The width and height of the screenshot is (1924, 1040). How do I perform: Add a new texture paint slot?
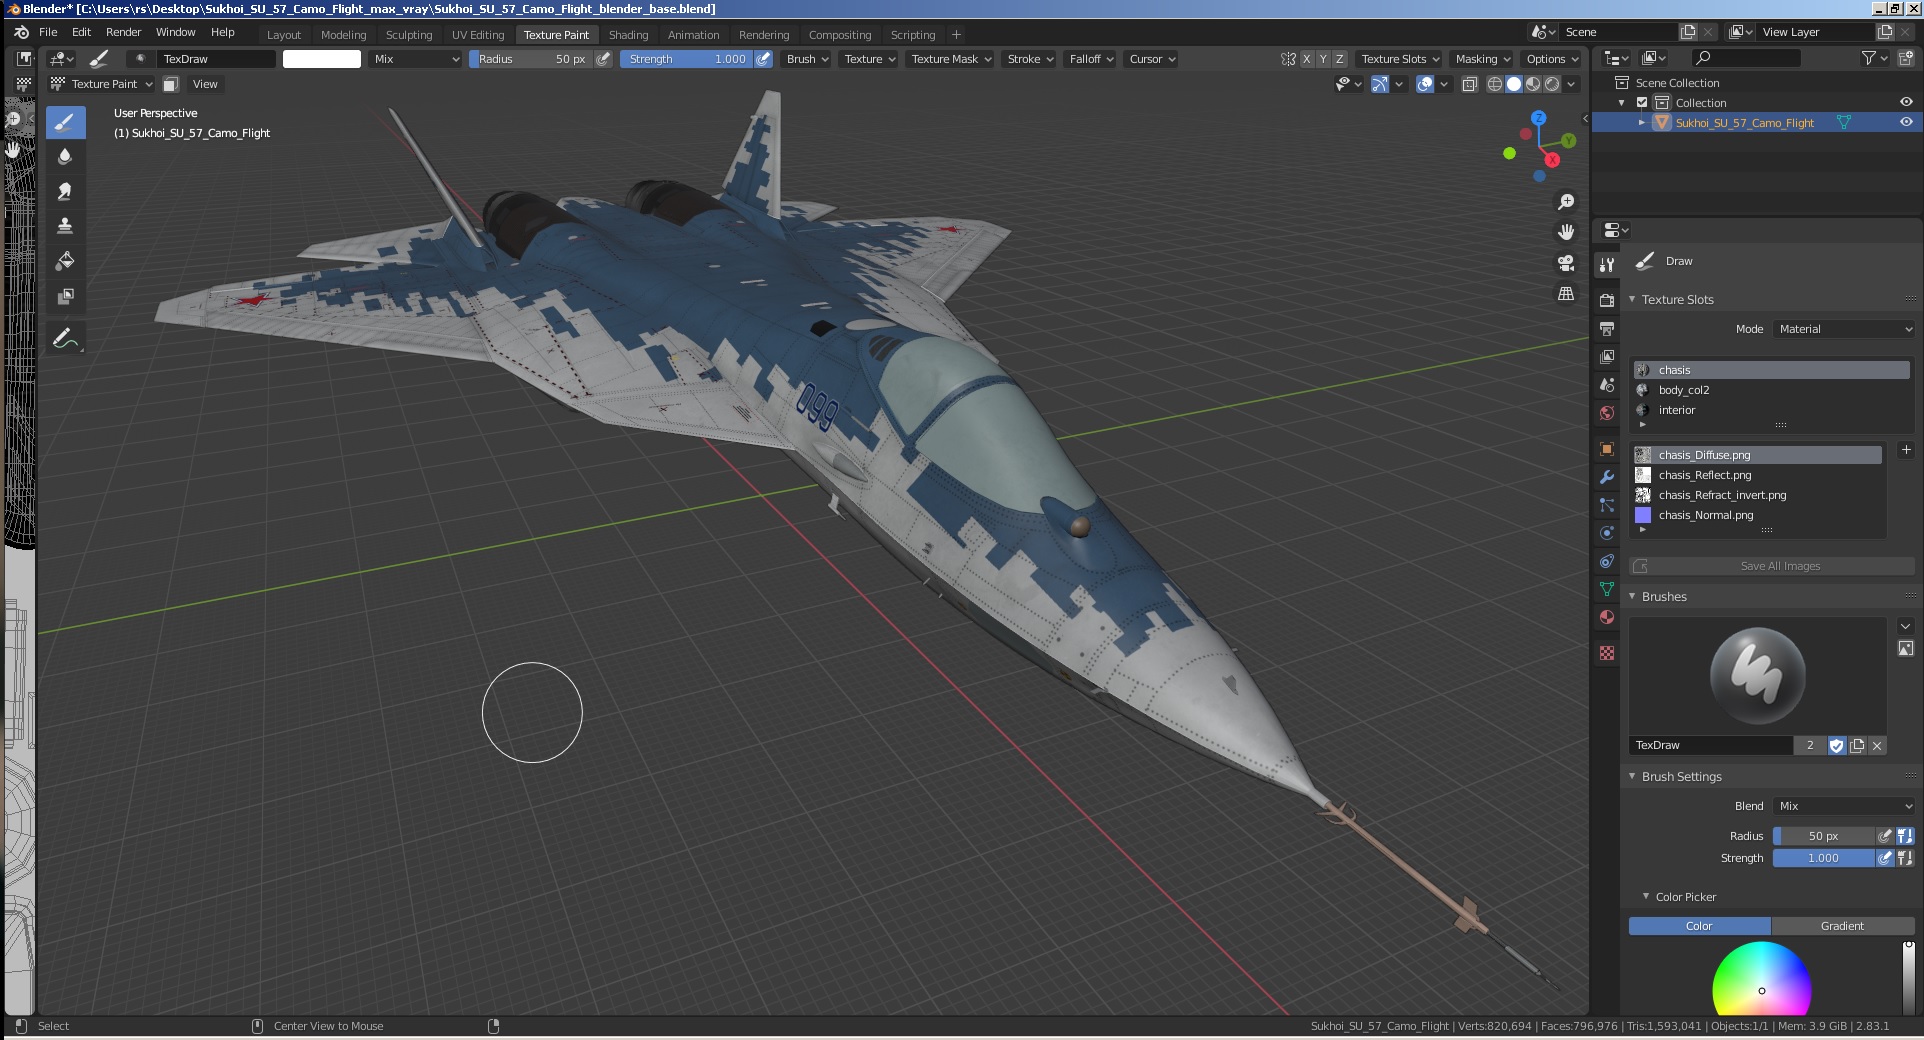point(1906,450)
